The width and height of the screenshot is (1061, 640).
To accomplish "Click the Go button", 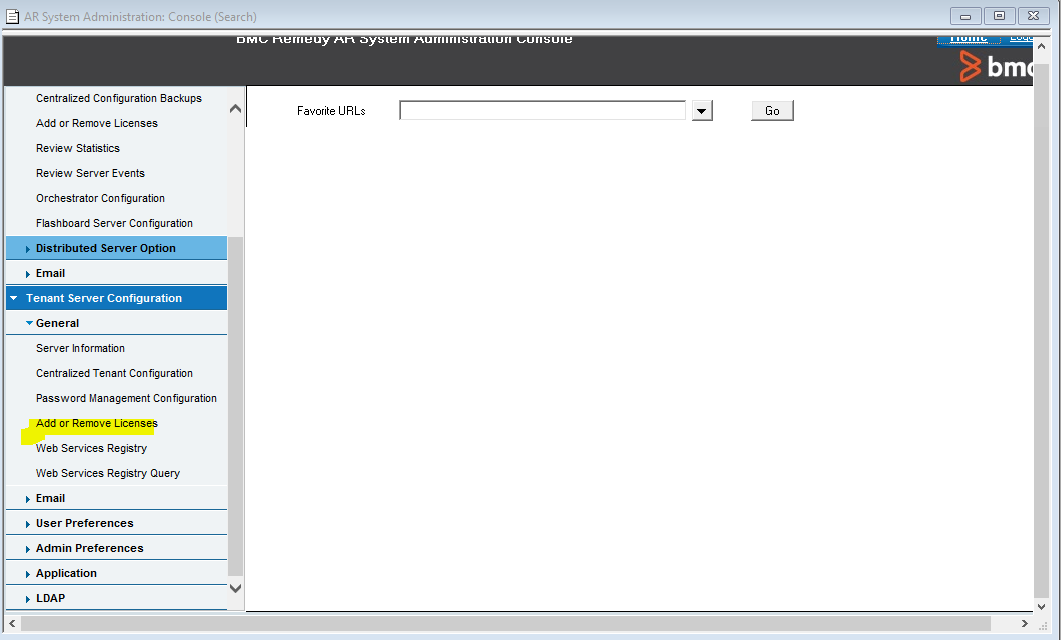I will tap(772, 111).
